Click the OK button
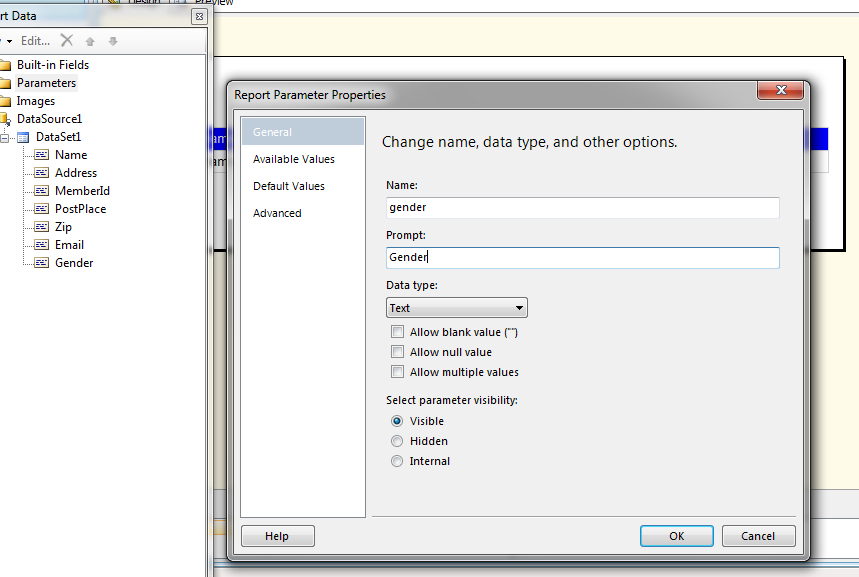The width and height of the screenshot is (859, 577). [x=676, y=535]
